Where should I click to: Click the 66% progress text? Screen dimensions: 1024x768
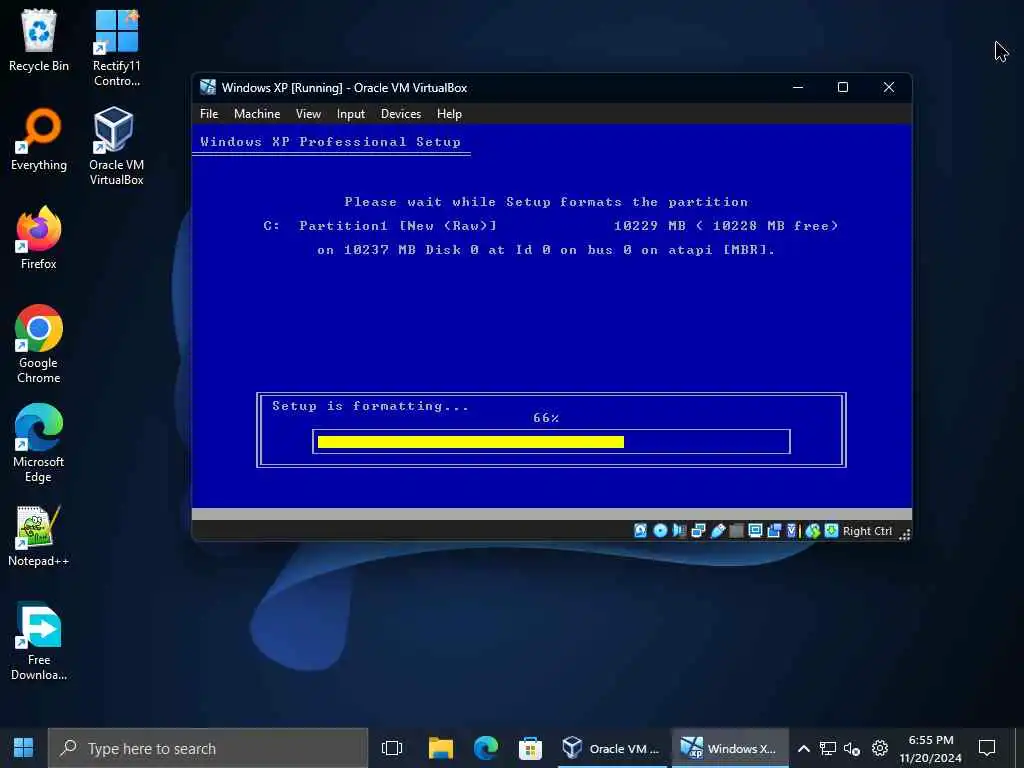tap(546, 418)
